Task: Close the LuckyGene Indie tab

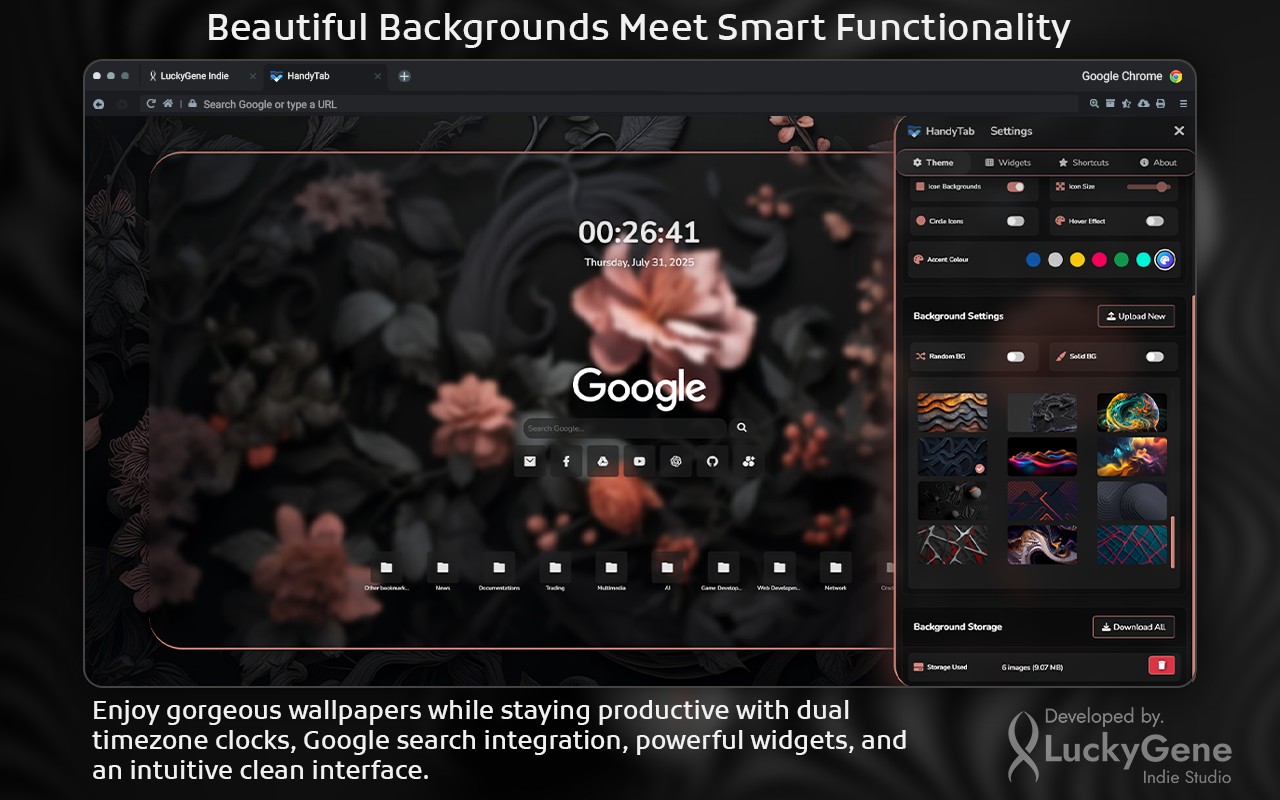Action: (252, 76)
